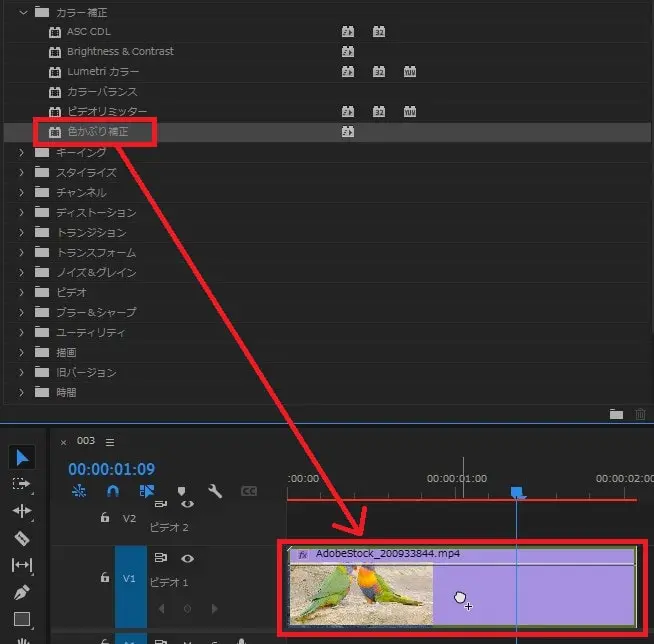The image size is (654, 644).
Task: Click the 00:00:01:09 timecode field
Action: click(x=111, y=468)
